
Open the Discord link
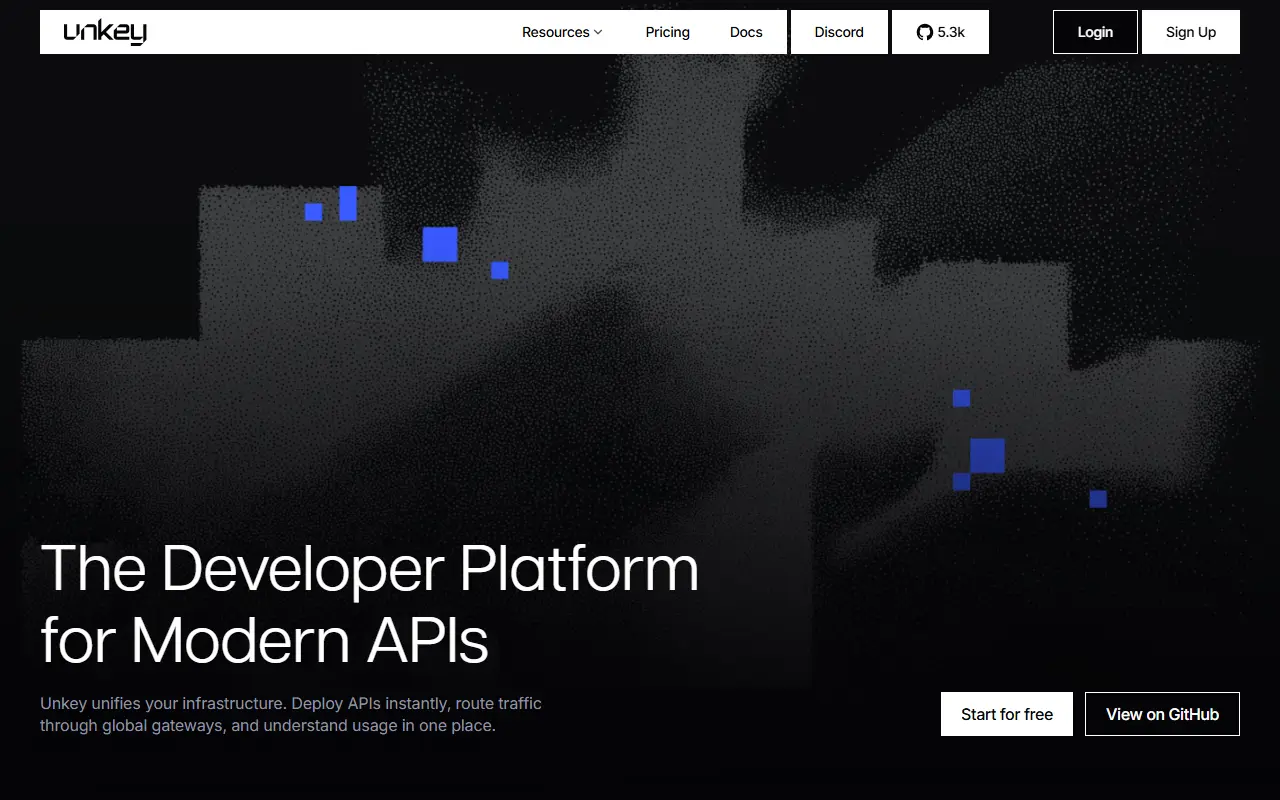click(x=839, y=32)
